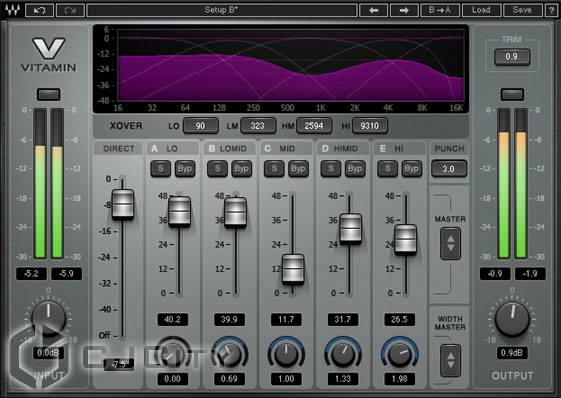561x398 pixels.
Task: Bypass the D HIMID band
Action: [x=355, y=169]
